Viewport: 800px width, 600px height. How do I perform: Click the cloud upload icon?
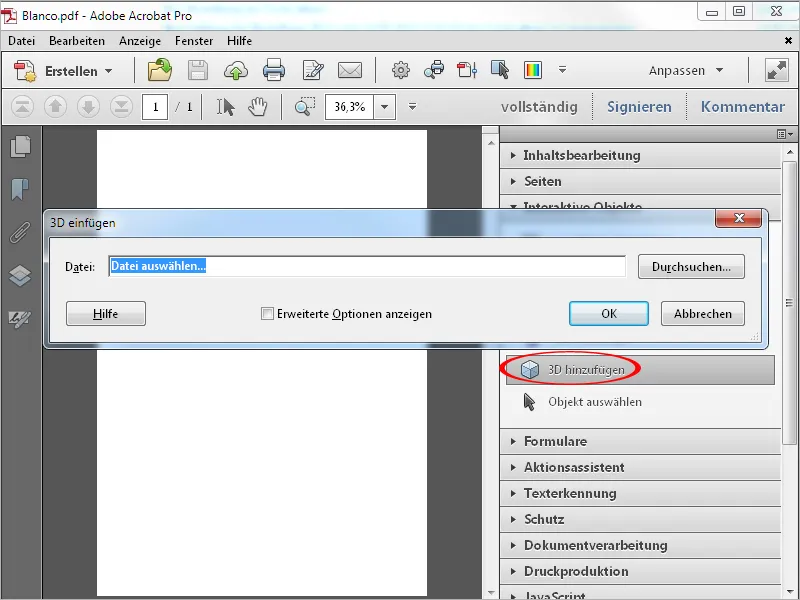coord(236,70)
